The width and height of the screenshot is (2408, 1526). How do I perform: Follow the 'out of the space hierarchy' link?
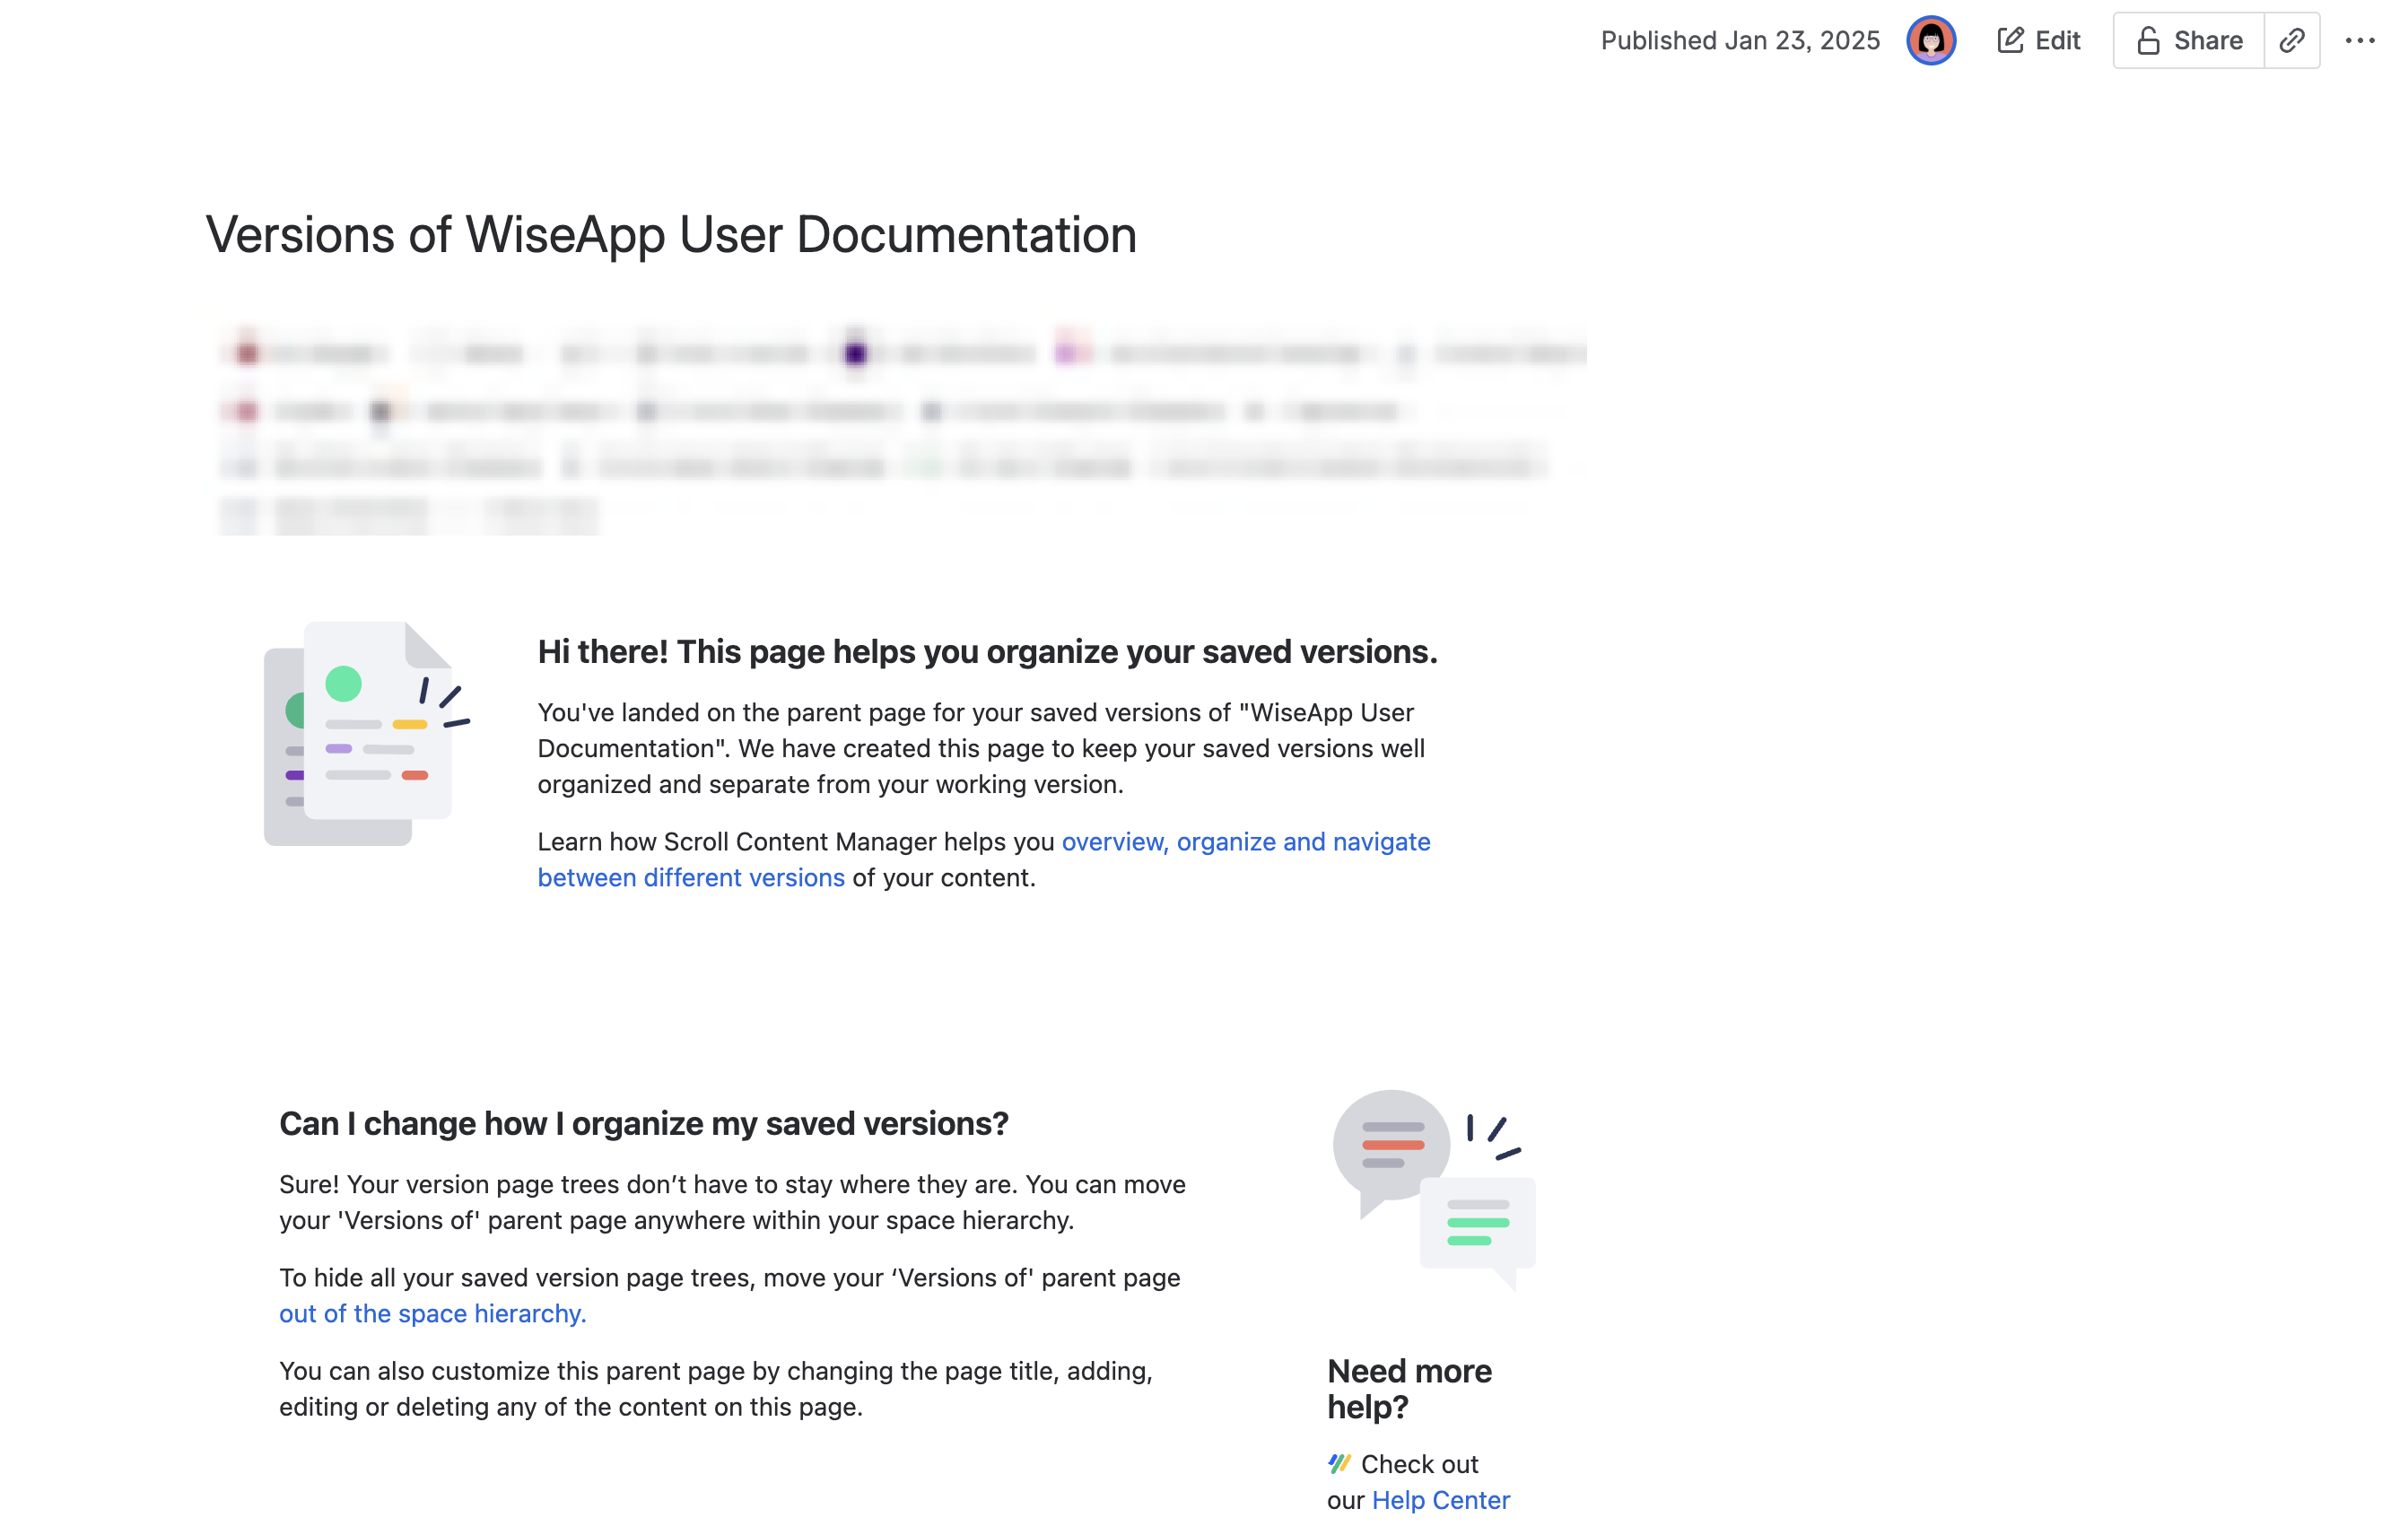point(432,1313)
